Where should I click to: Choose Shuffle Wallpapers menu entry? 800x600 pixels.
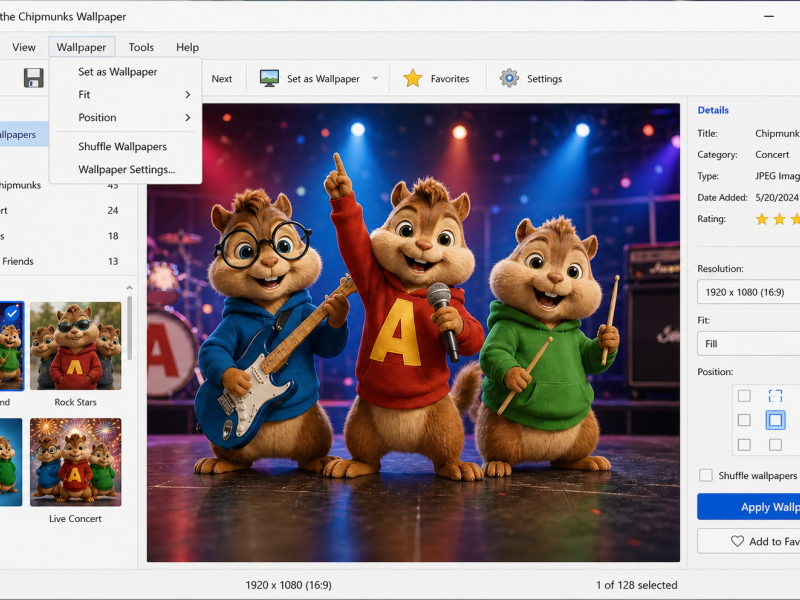pos(126,146)
